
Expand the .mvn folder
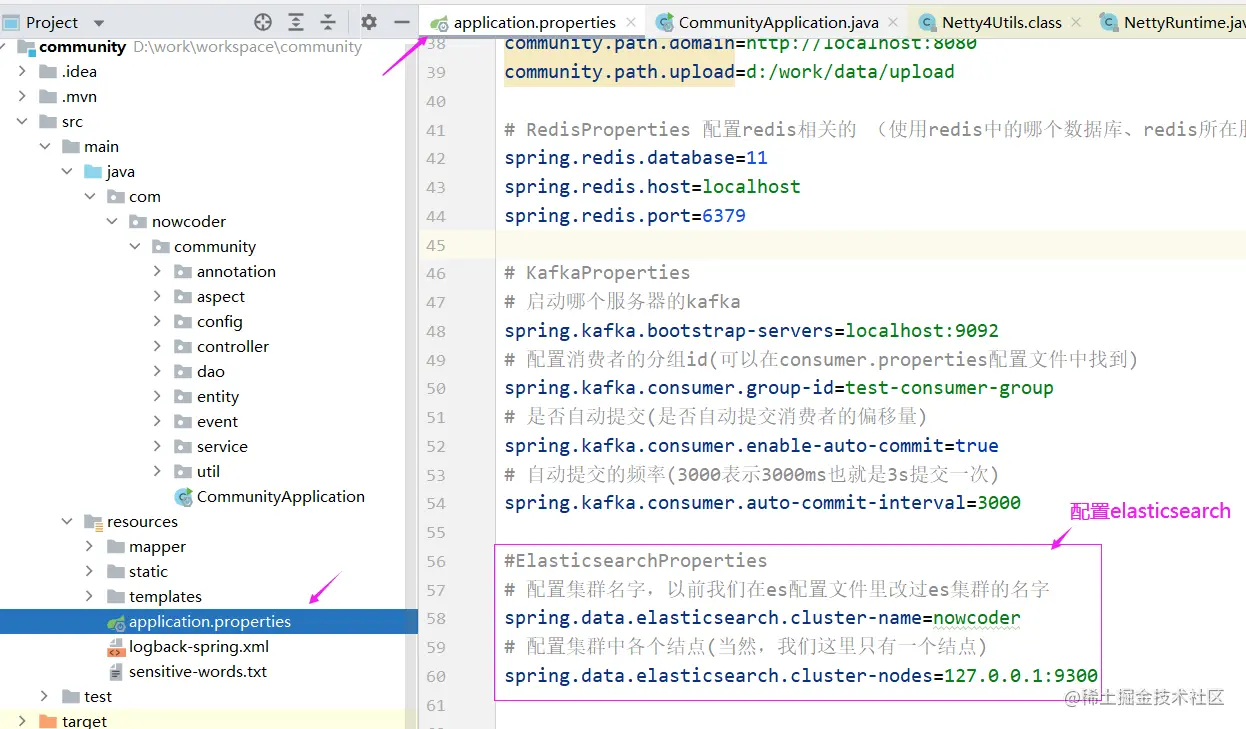(22, 97)
